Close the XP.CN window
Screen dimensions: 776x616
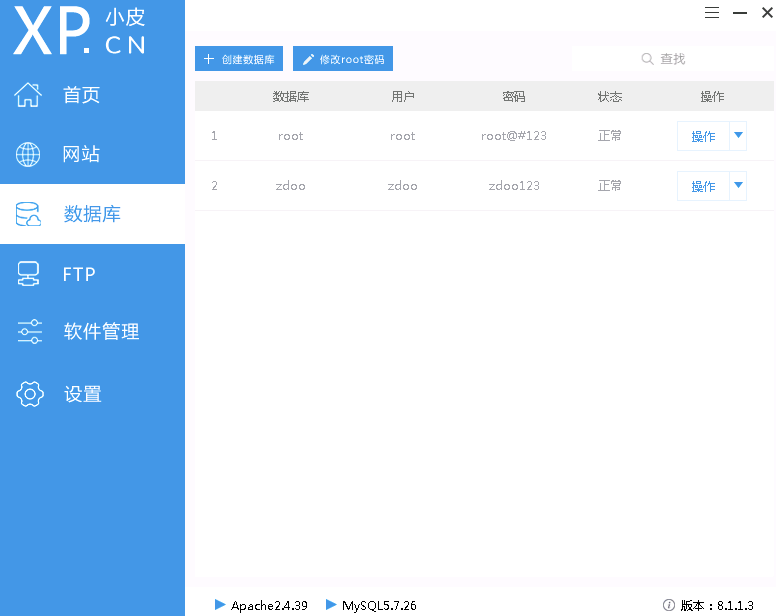coord(767,12)
